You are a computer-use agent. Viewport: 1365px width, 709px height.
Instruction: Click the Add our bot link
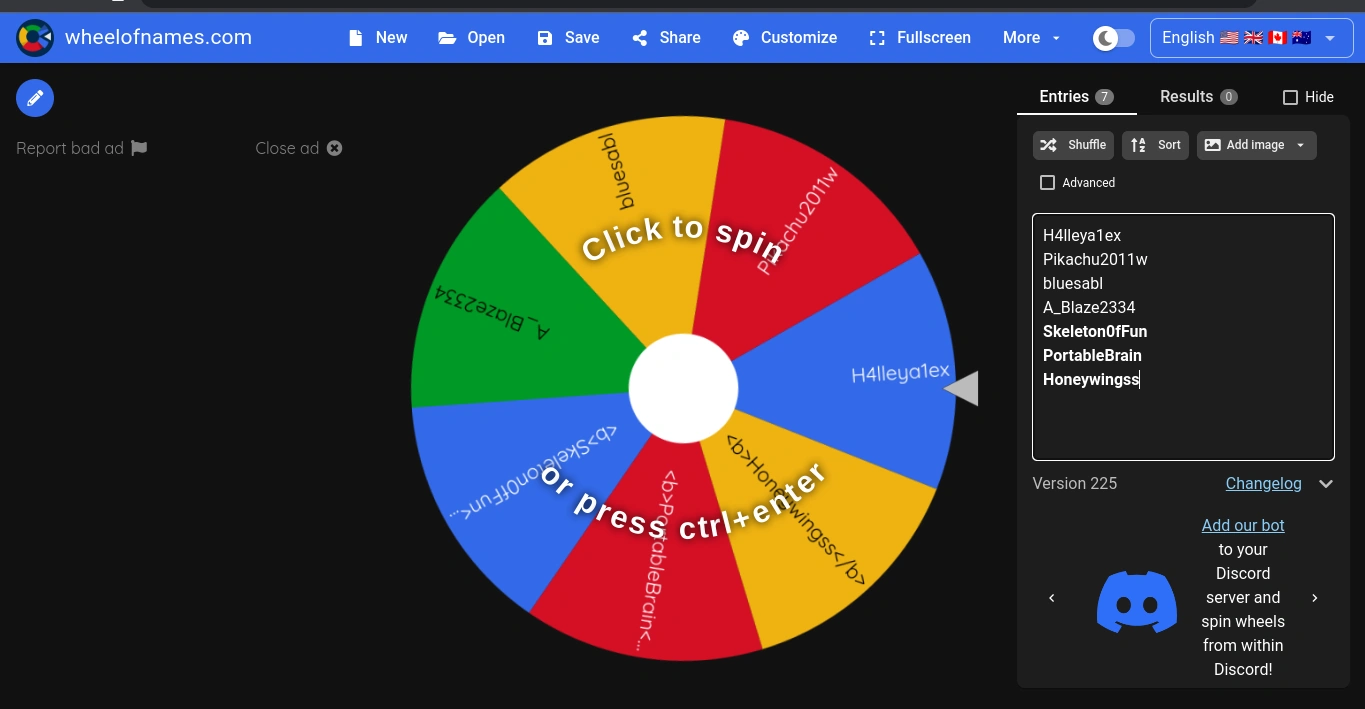(x=1242, y=525)
